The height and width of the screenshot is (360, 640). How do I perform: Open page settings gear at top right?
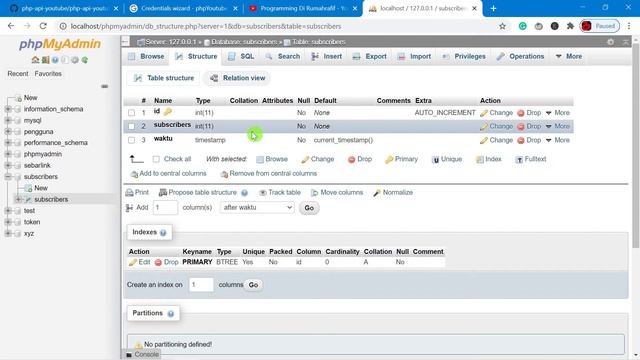pos(610,42)
